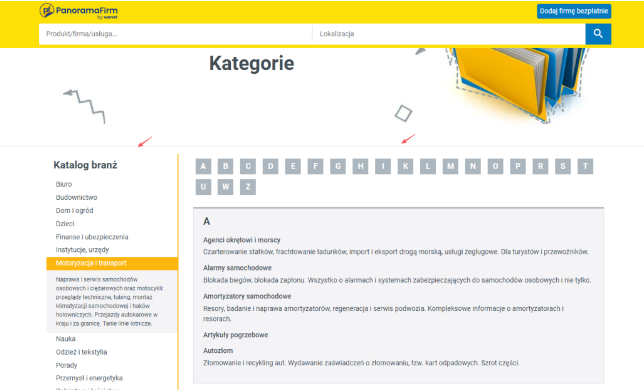Select letter U in the alphabet index
644x390 pixels.
click(203, 187)
